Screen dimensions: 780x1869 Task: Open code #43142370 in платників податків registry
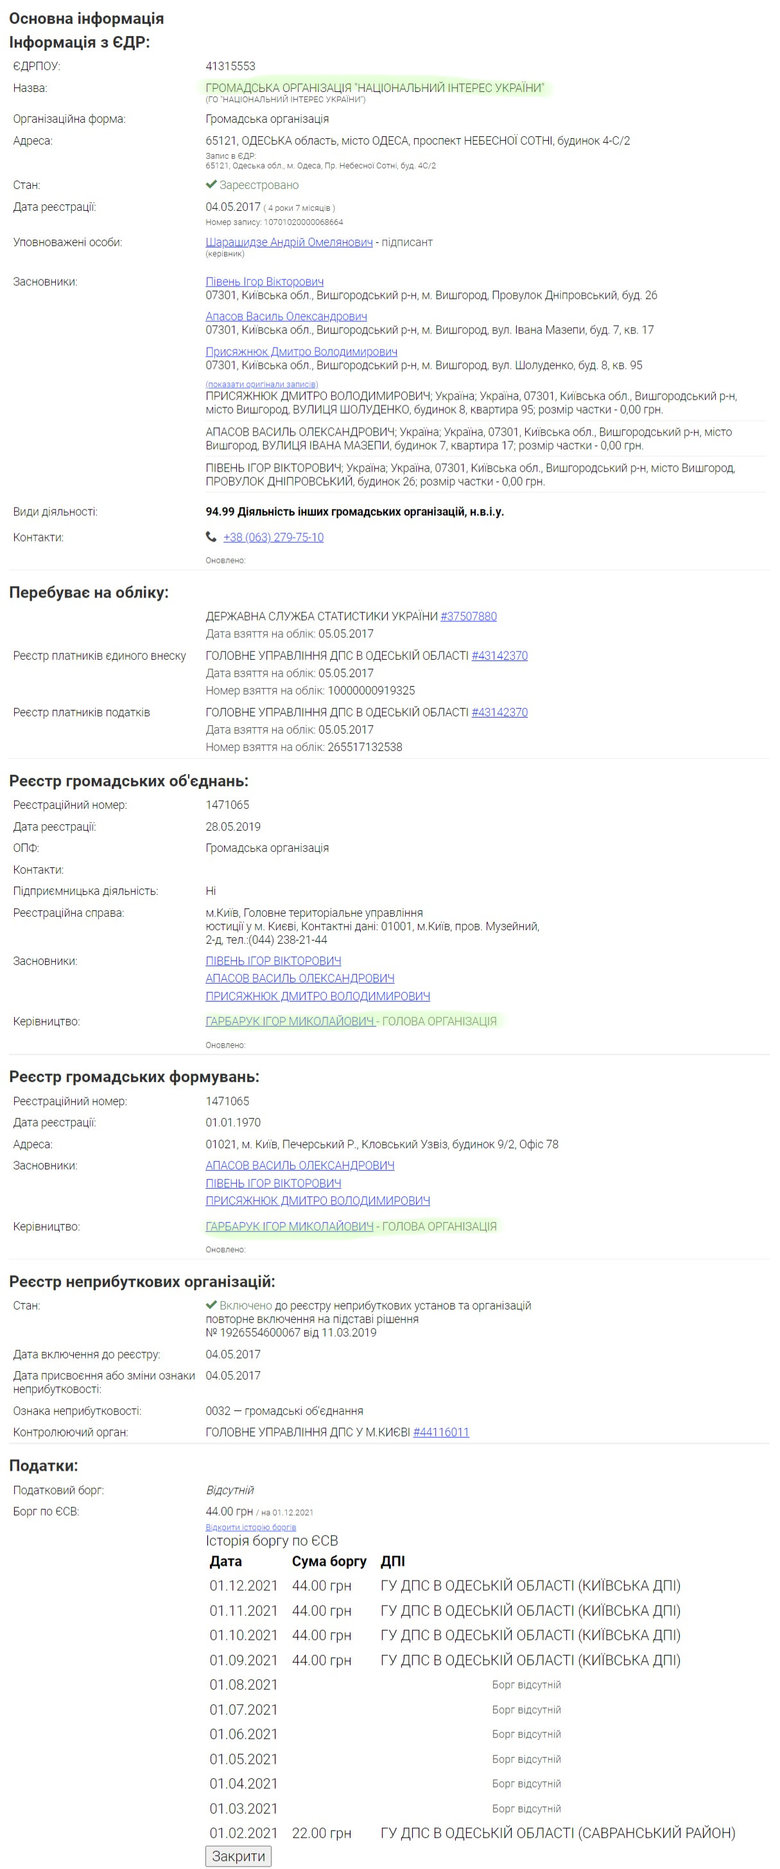click(500, 713)
